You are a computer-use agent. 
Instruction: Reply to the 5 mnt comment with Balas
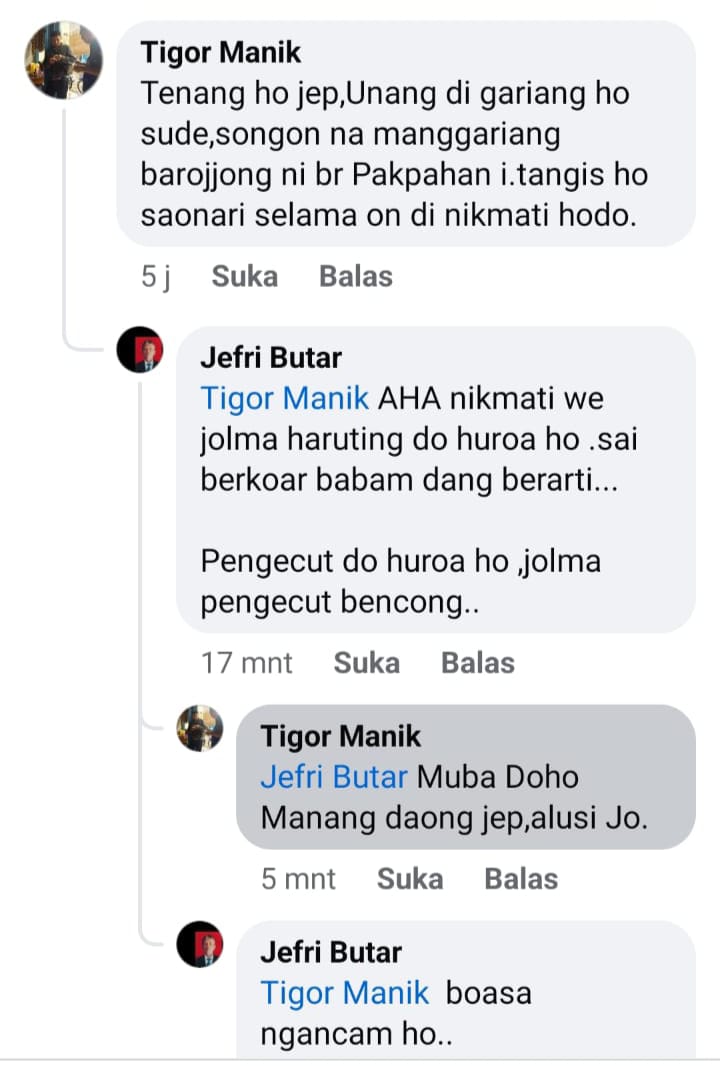tap(521, 879)
